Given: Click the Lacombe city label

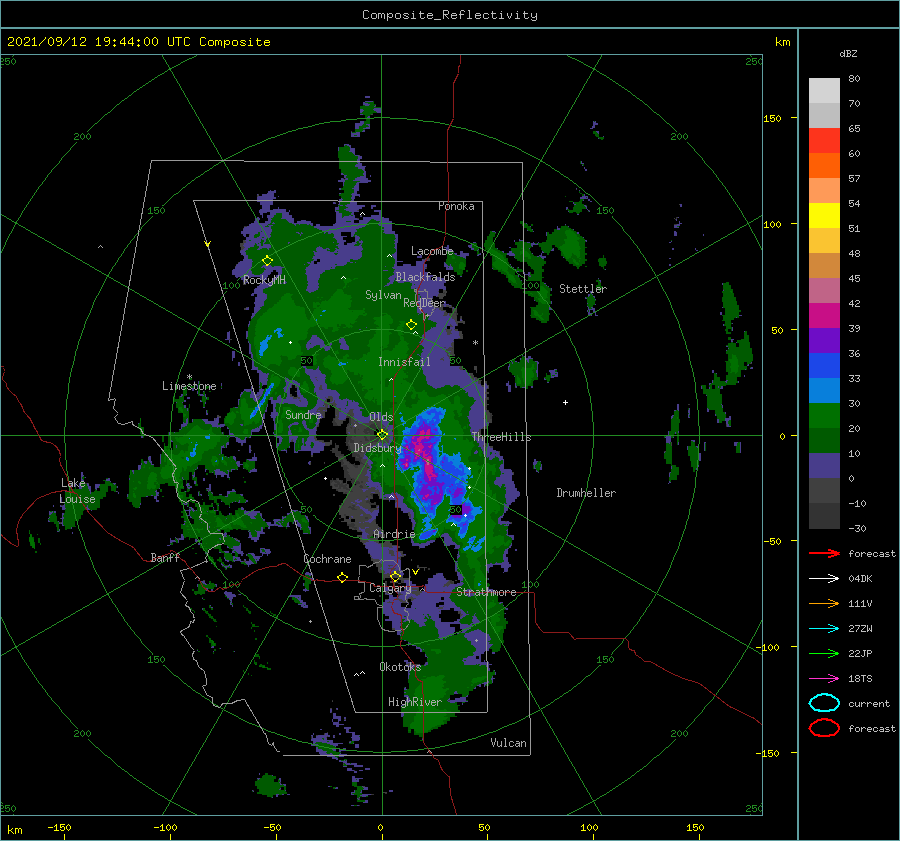Looking at the screenshot, I should click(x=432, y=251).
